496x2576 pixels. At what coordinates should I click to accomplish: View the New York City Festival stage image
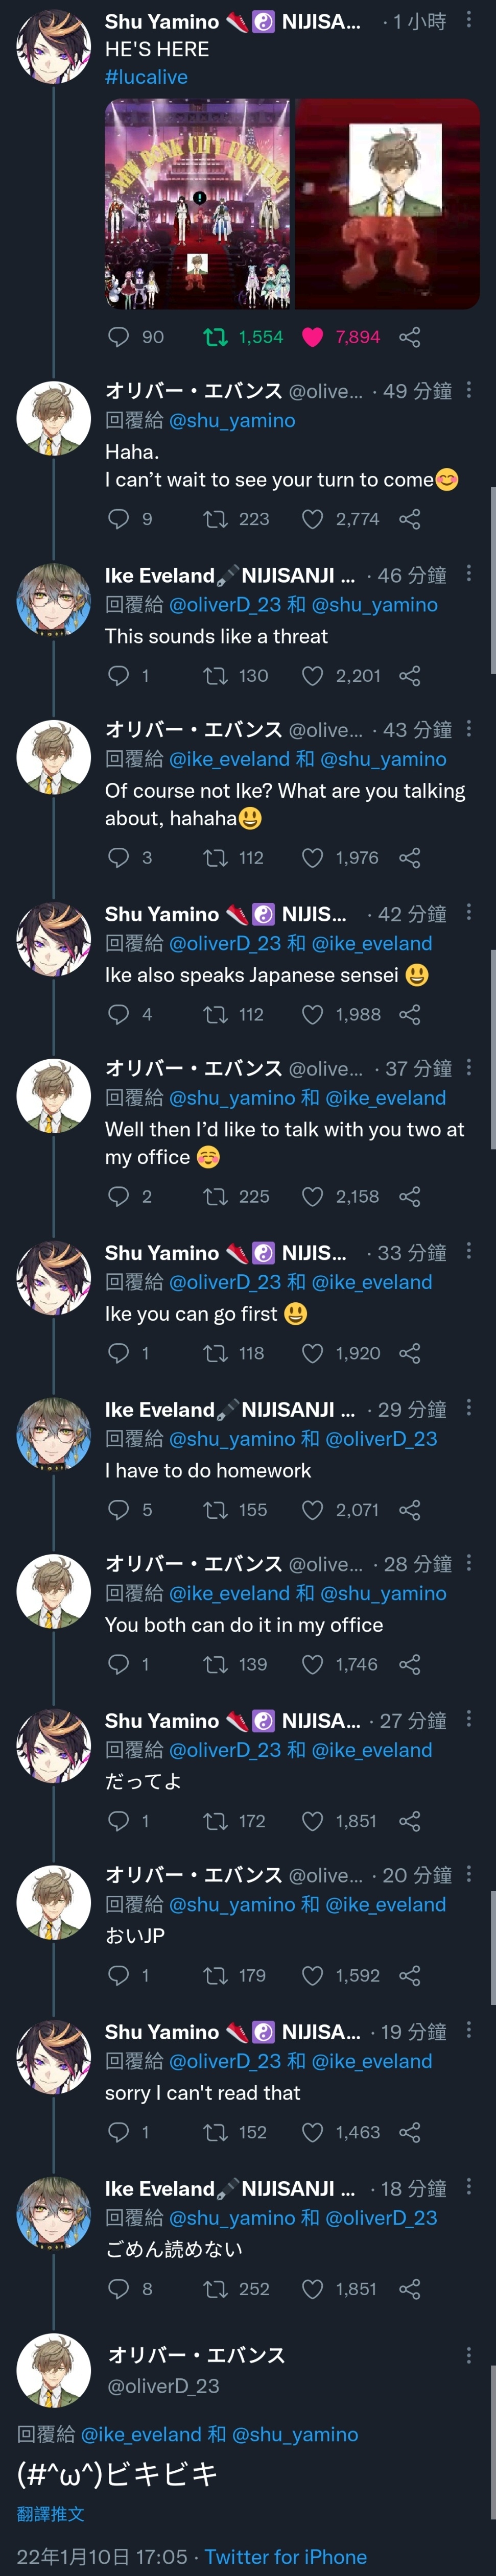(x=198, y=204)
